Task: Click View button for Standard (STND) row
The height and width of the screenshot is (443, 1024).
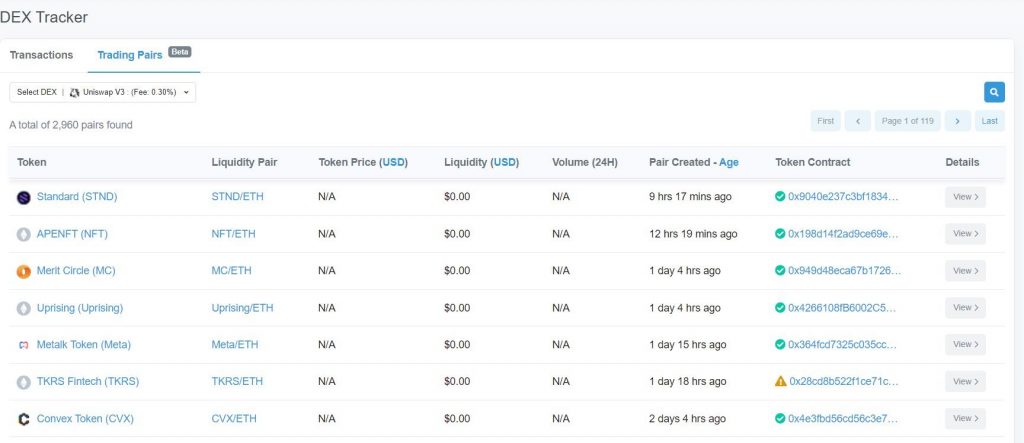Action: point(965,197)
